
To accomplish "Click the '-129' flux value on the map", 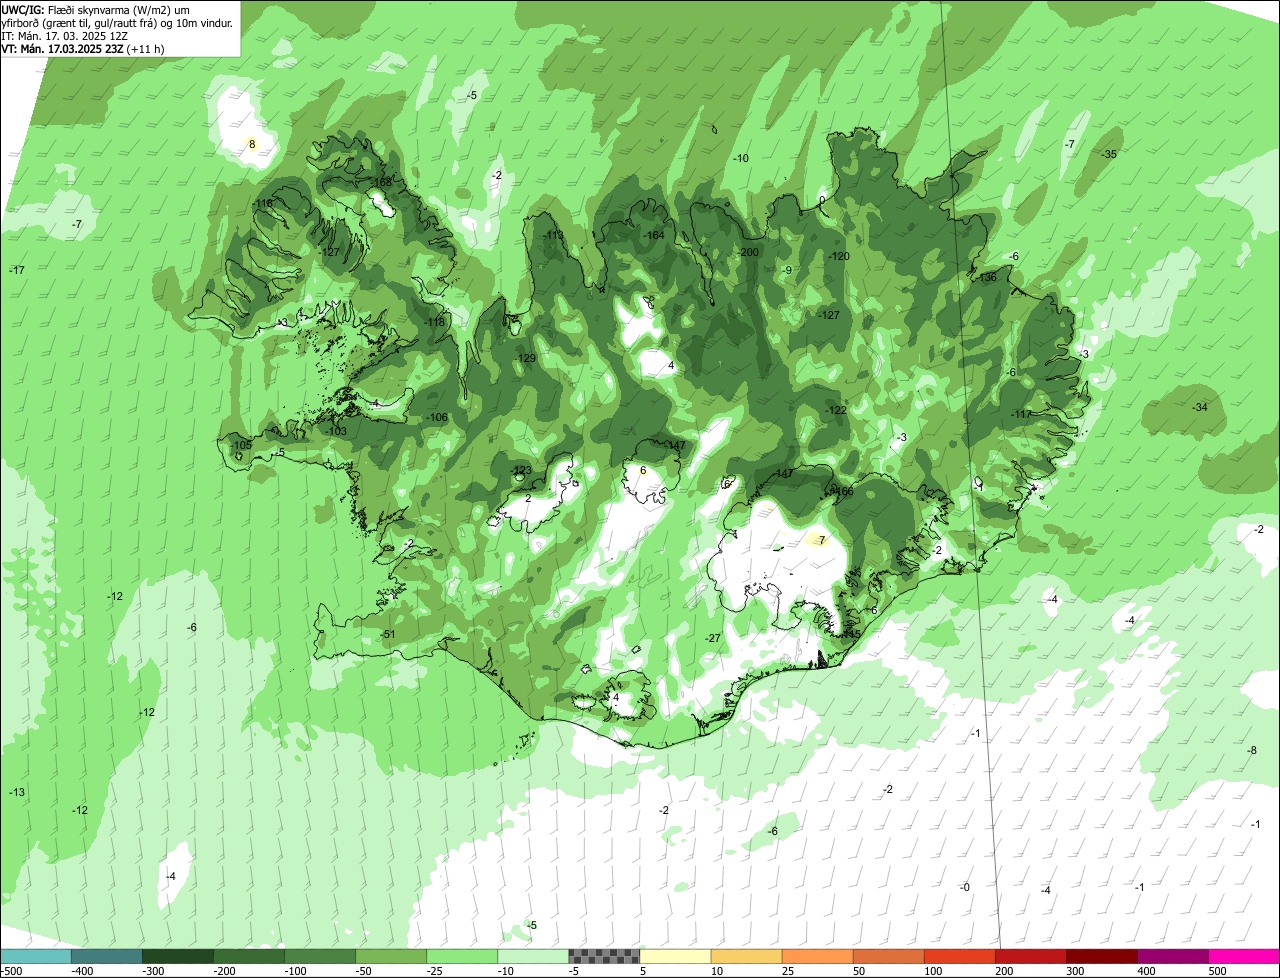I will click(526, 358).
